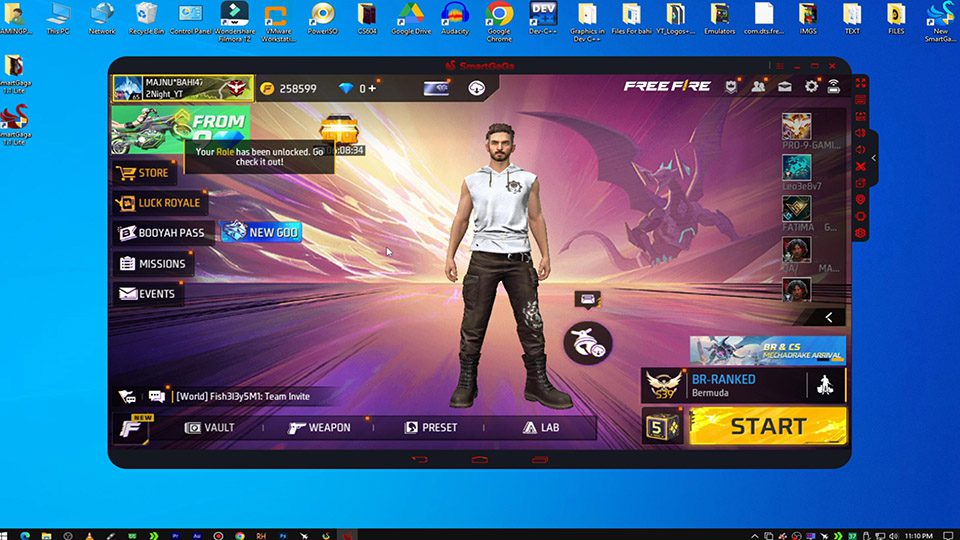960x540 pixels.
Task: Open the guild shield icon
Action: pos(731,86)
